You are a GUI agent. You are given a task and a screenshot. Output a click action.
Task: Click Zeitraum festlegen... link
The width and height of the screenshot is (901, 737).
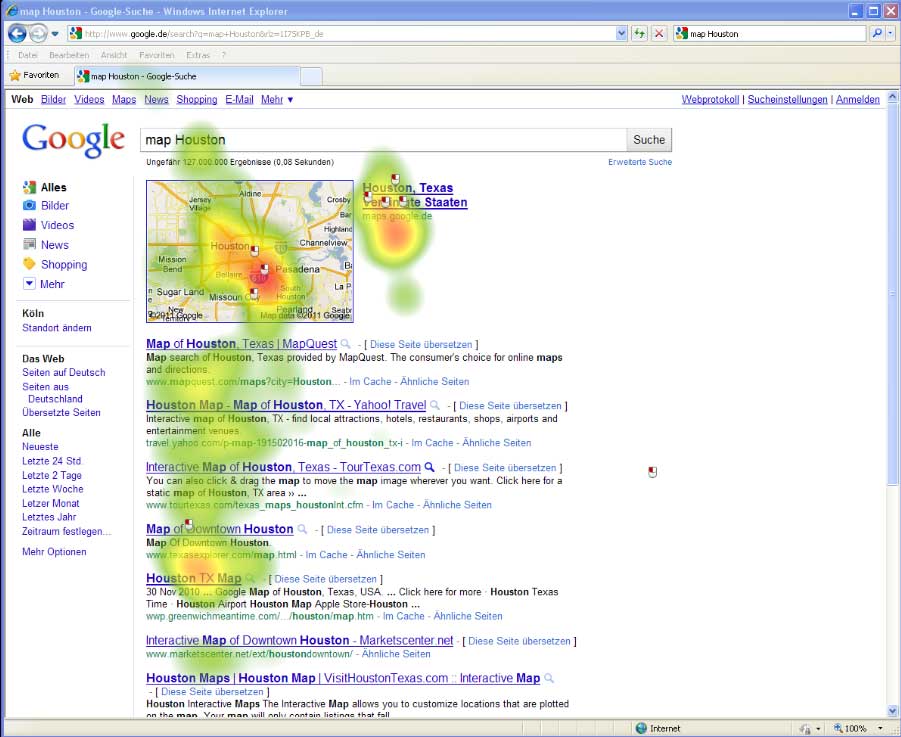(x=67, y=531)
